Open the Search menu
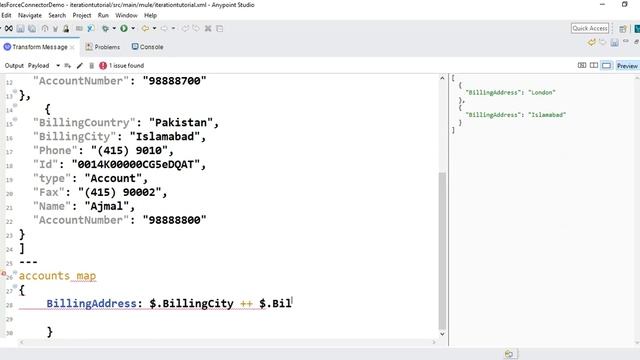Image resolution: width=640 pixels, height=360 pixels. (x=57, y=15)
